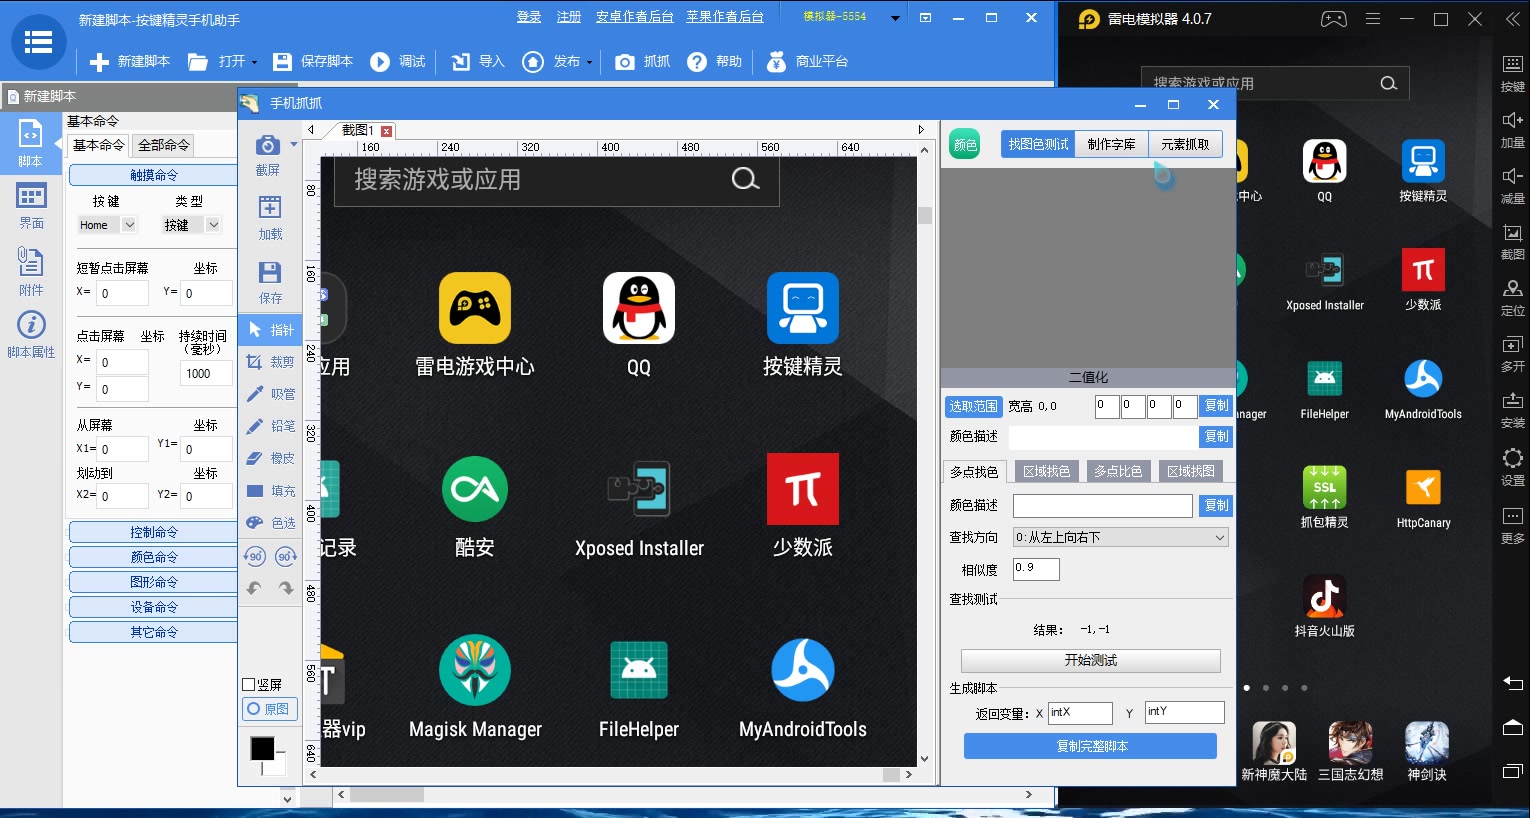The width and height of the screenshot is (1530, 818).
Task: Select the 填充 fill tool
Action: pyautogui.click(x=270, y=491)
